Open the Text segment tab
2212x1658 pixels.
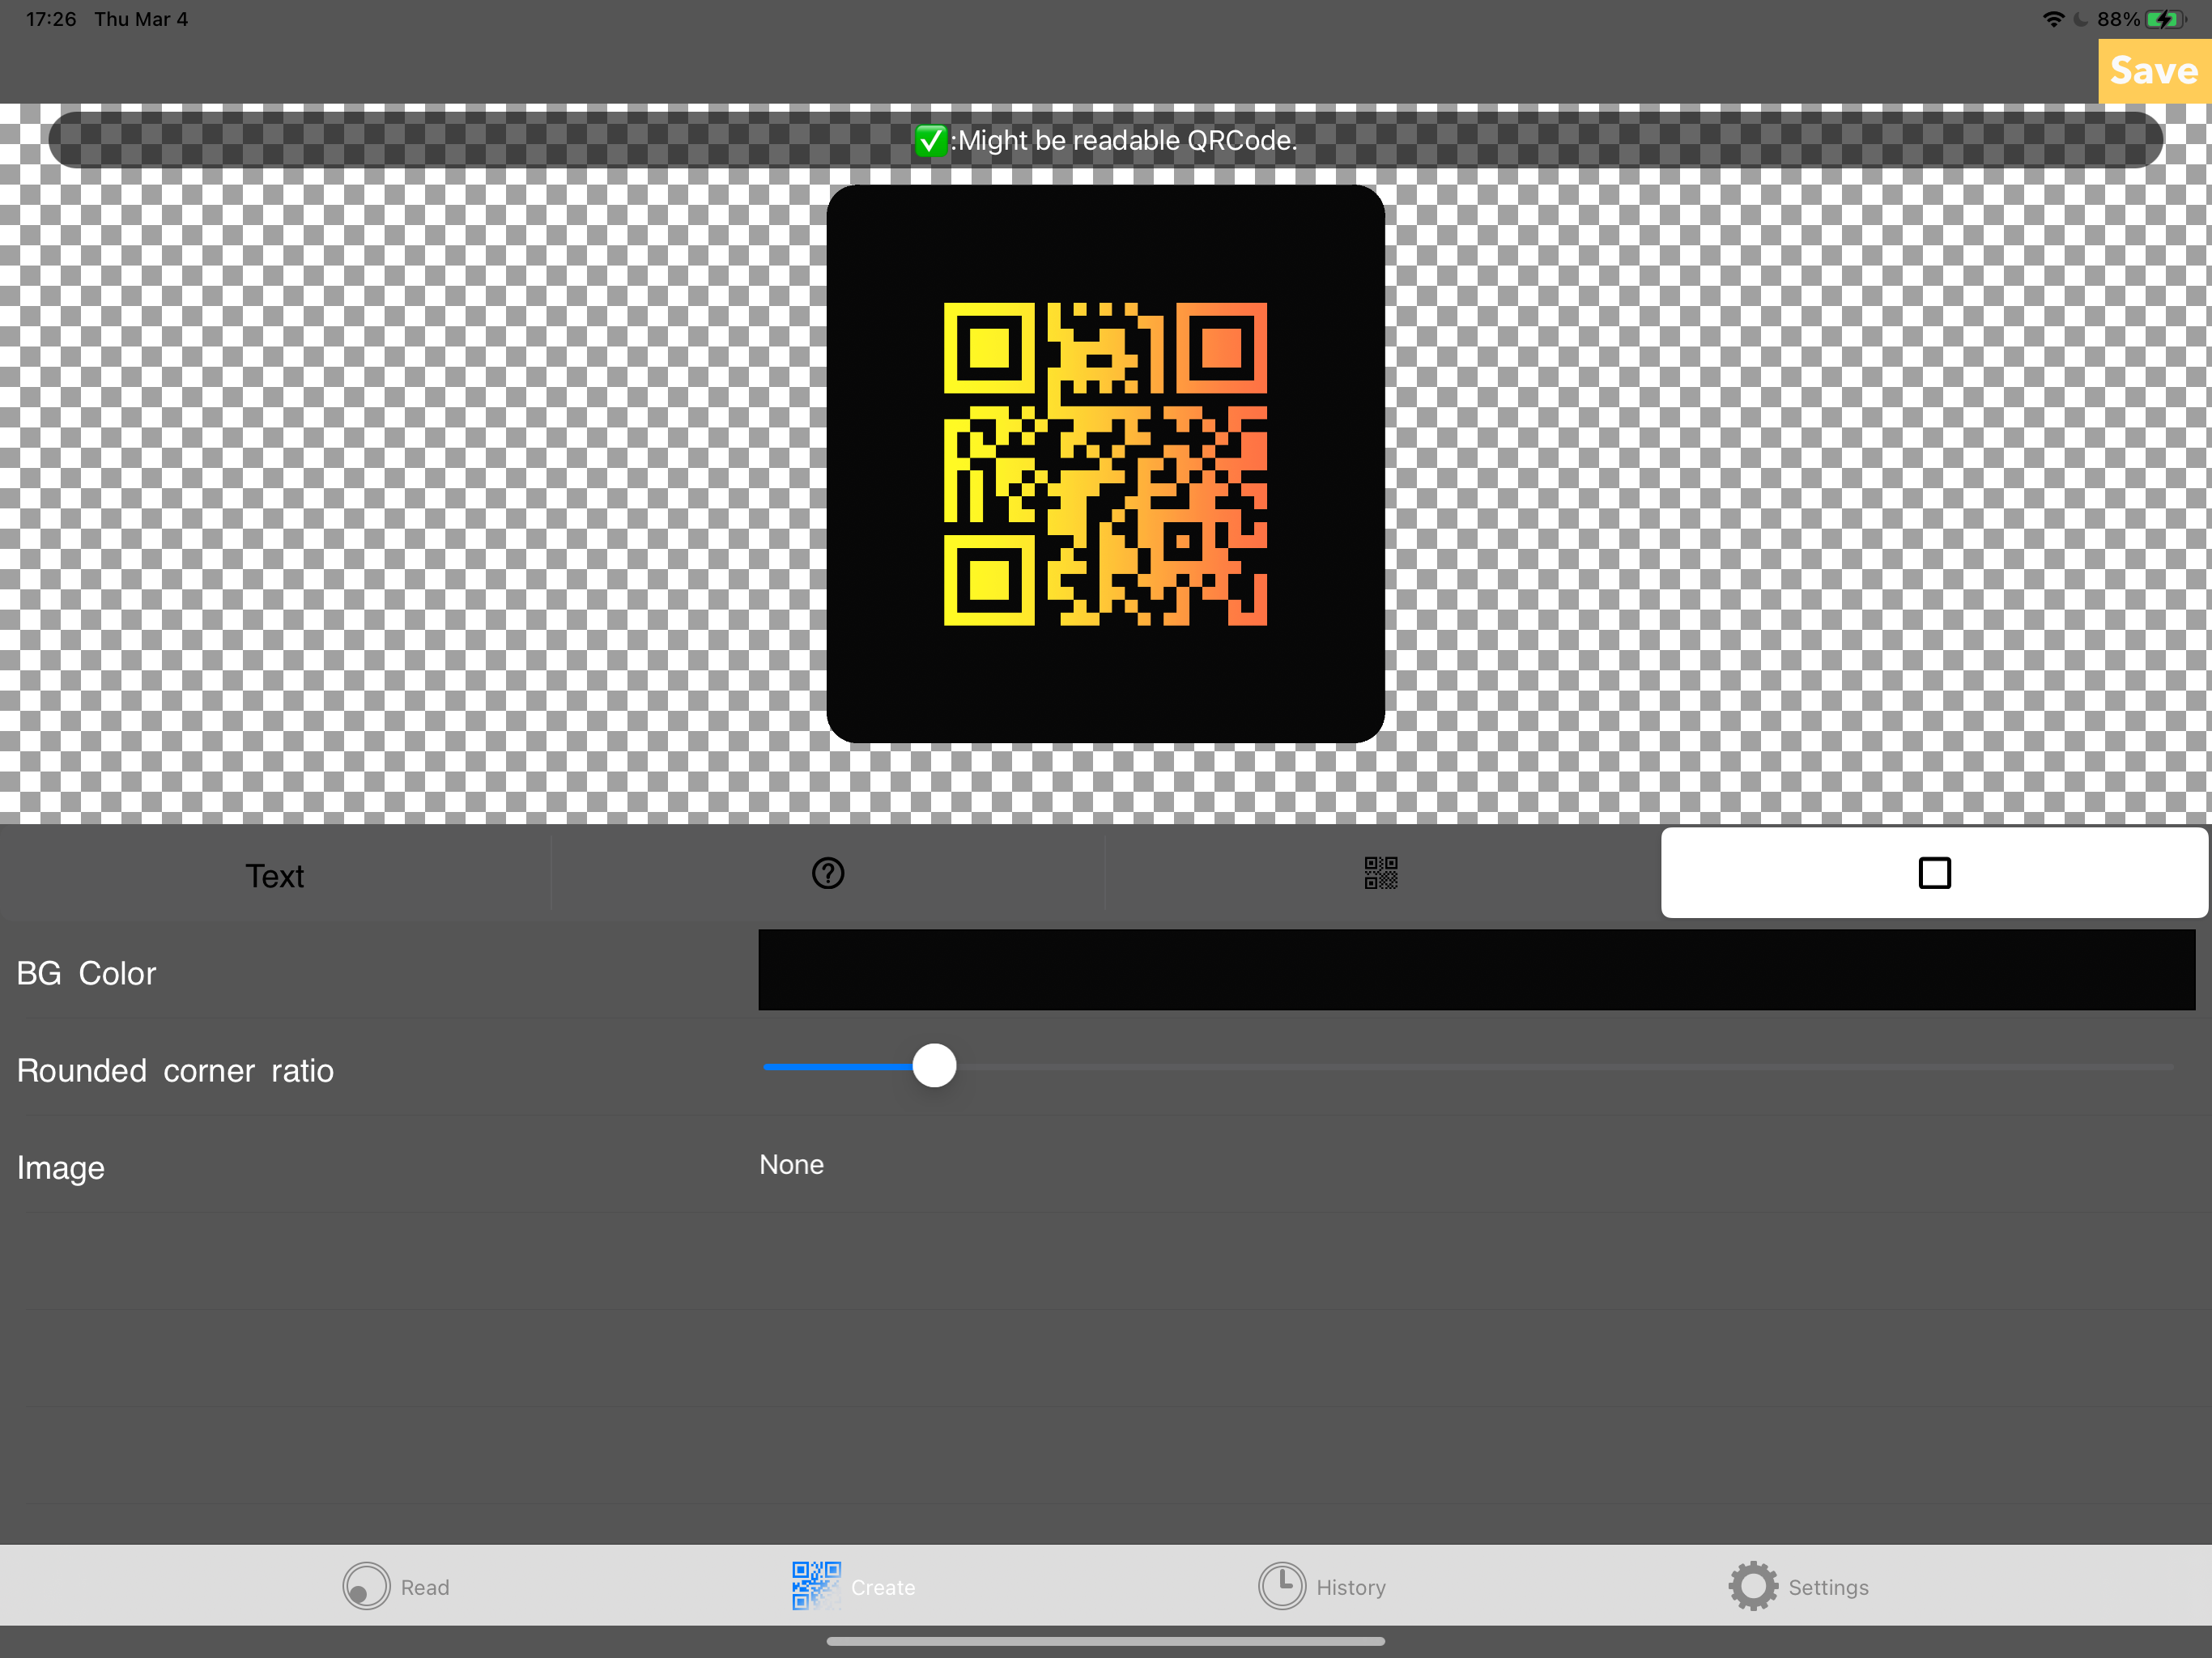(275, 874)
